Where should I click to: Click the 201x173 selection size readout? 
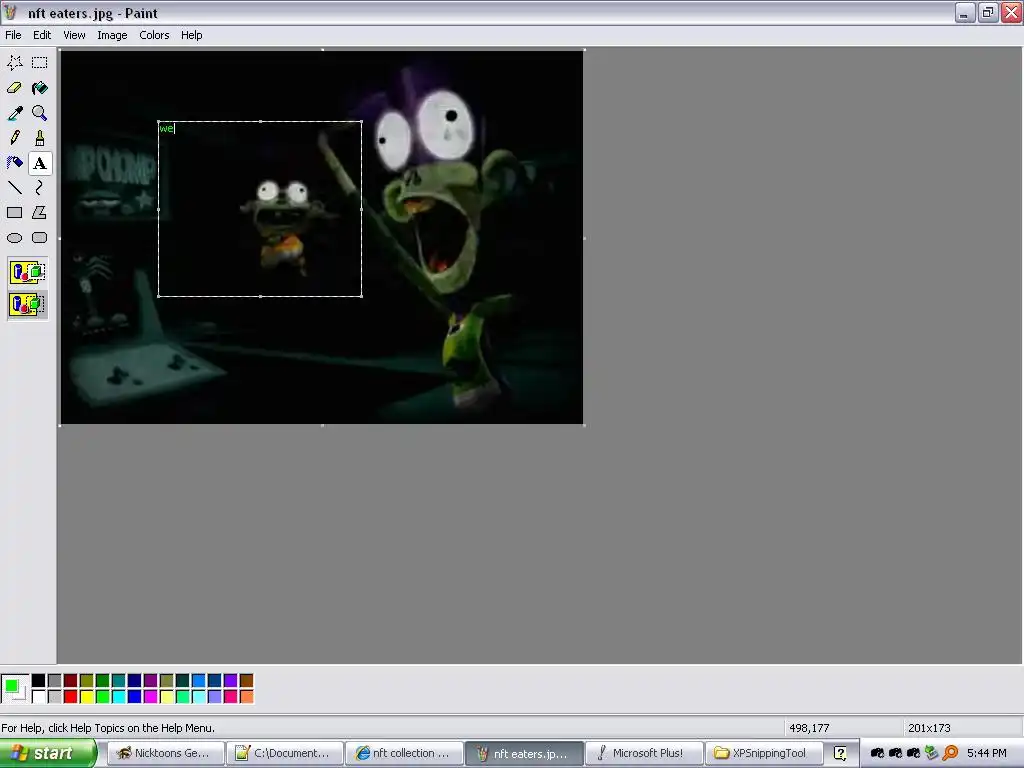click(x=929, y=728)
